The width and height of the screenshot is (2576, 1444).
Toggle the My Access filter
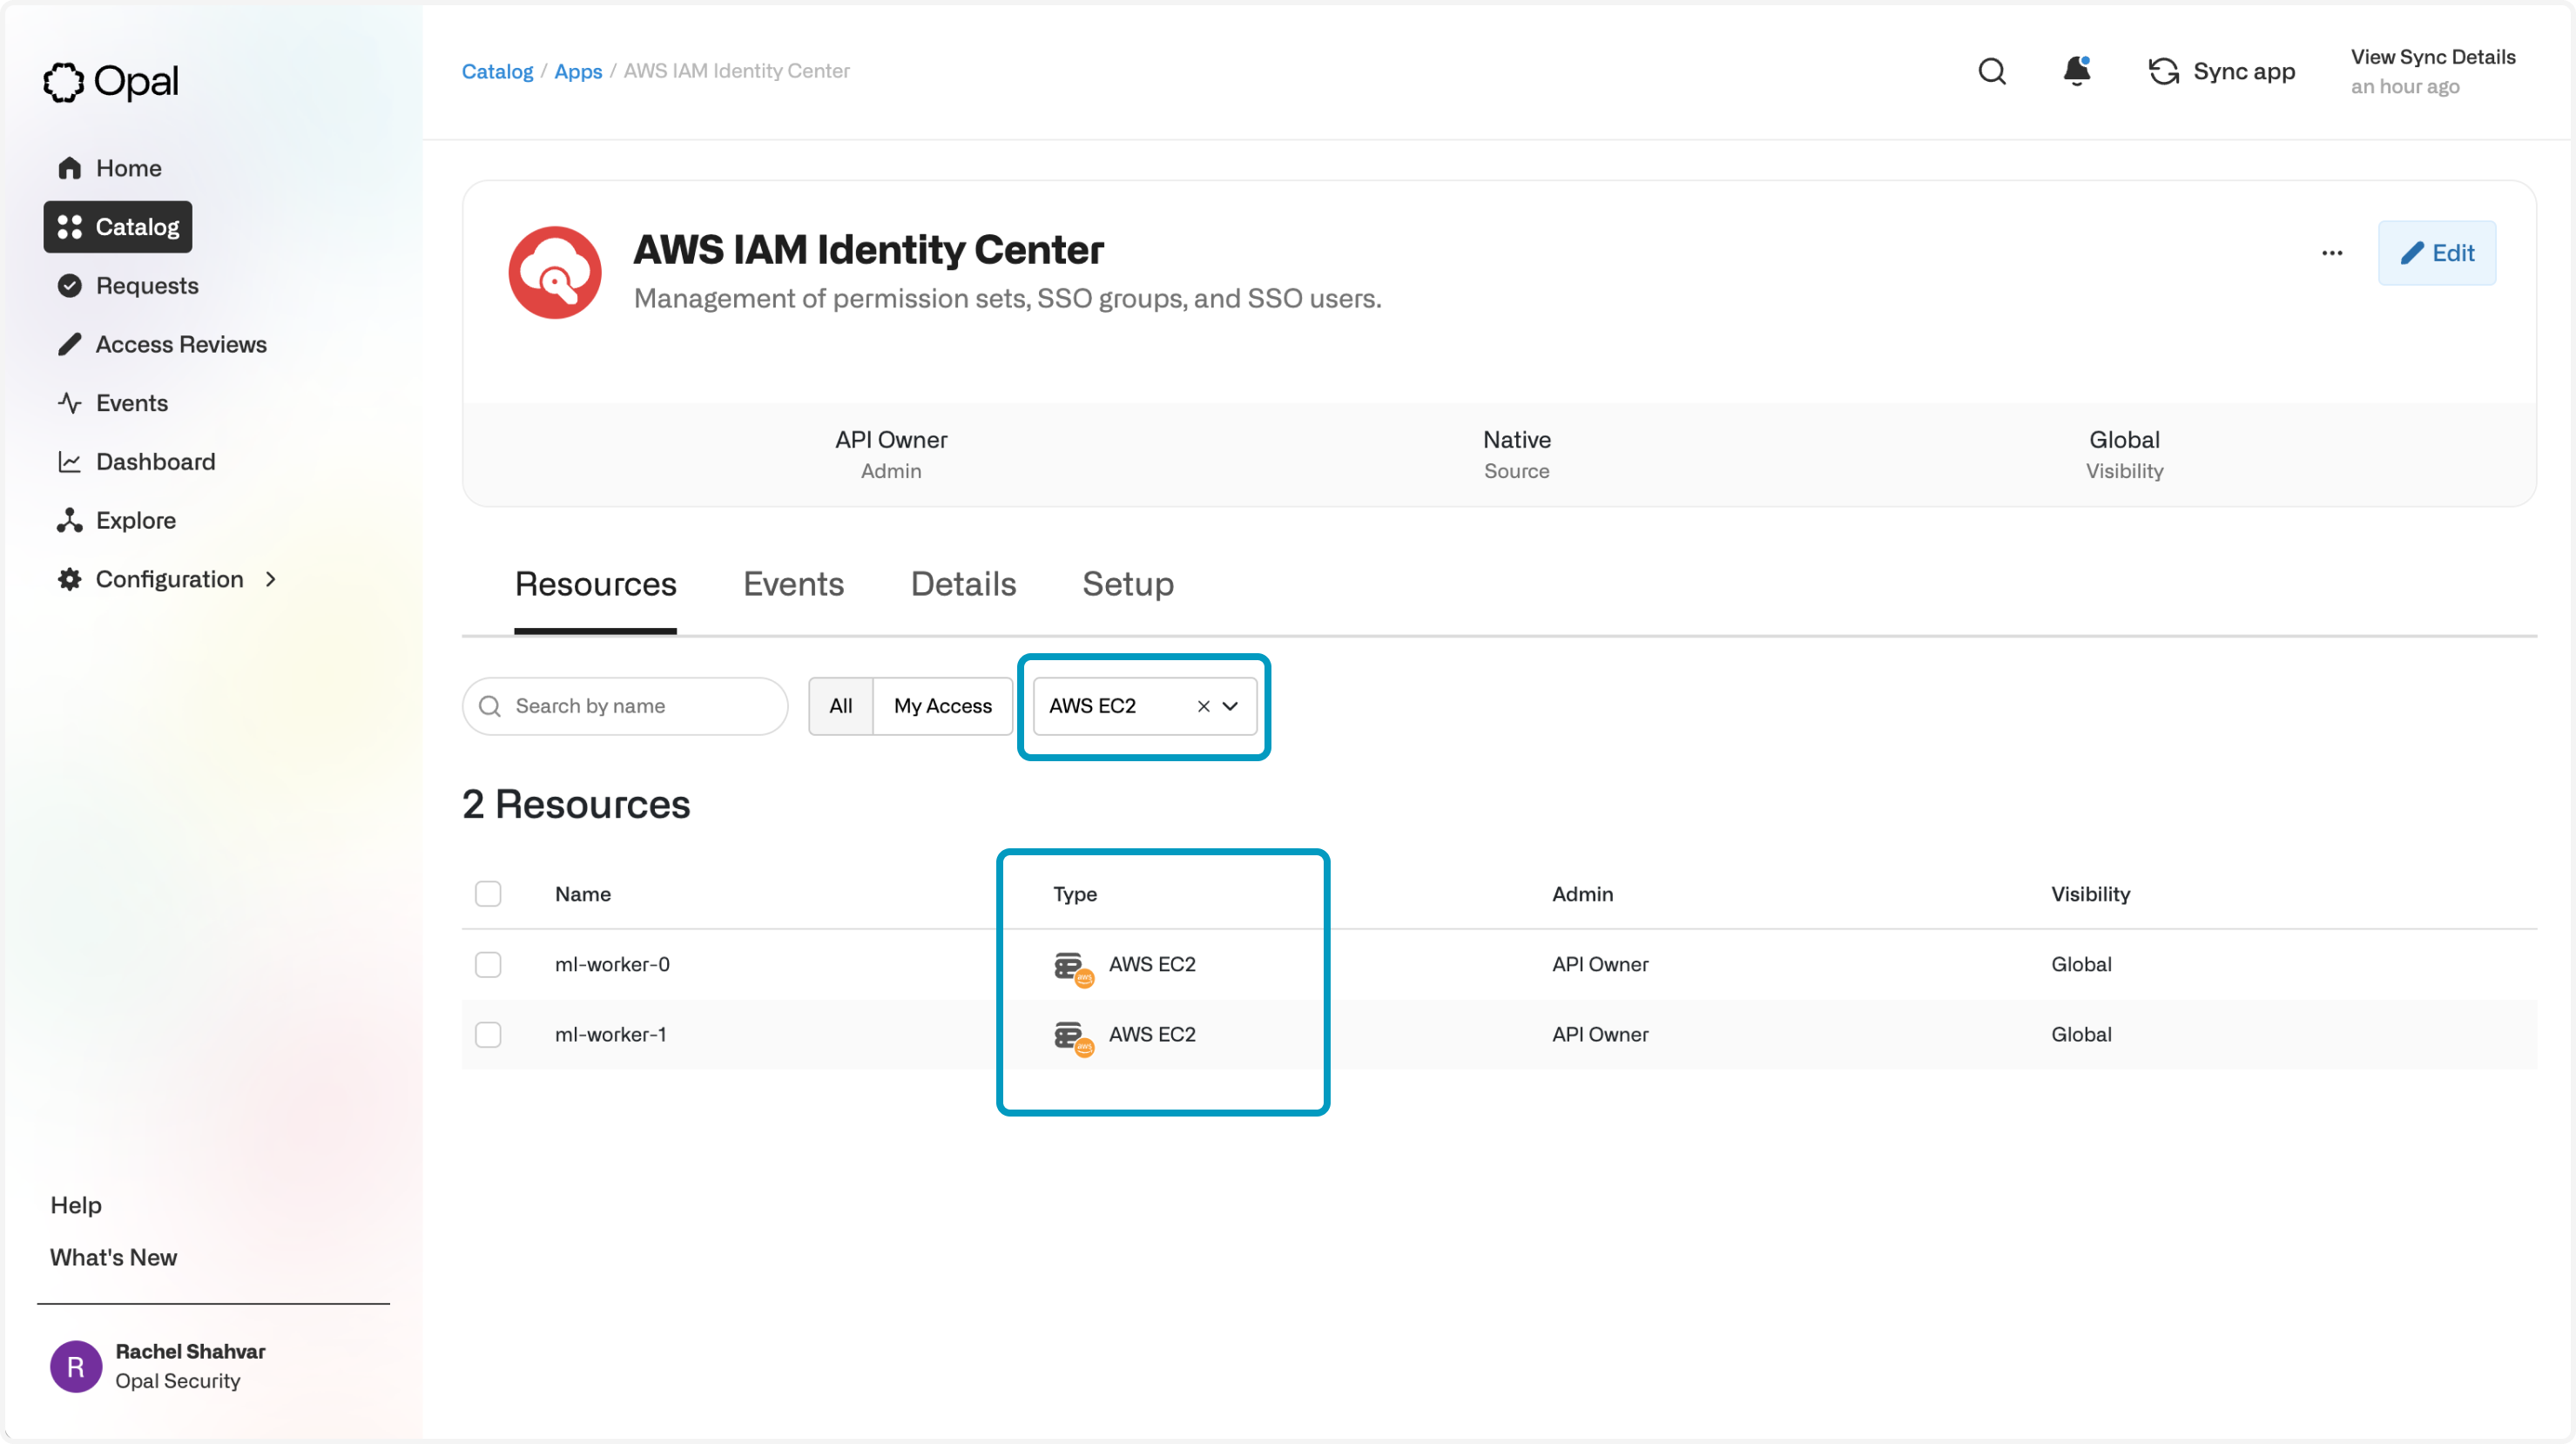tap(942, 706)
